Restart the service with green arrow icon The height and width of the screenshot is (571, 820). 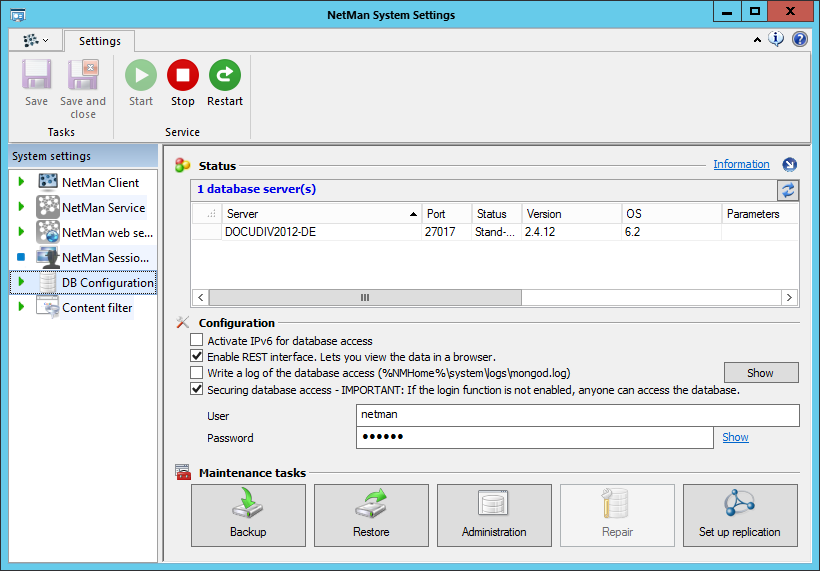tap(225, 75)
